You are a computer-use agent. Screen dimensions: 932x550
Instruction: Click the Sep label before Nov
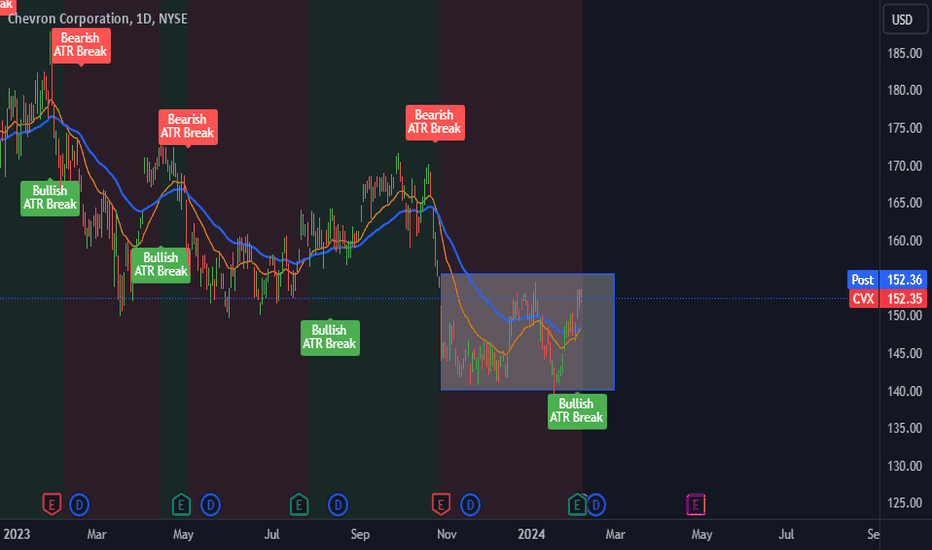tap(360, 534)
